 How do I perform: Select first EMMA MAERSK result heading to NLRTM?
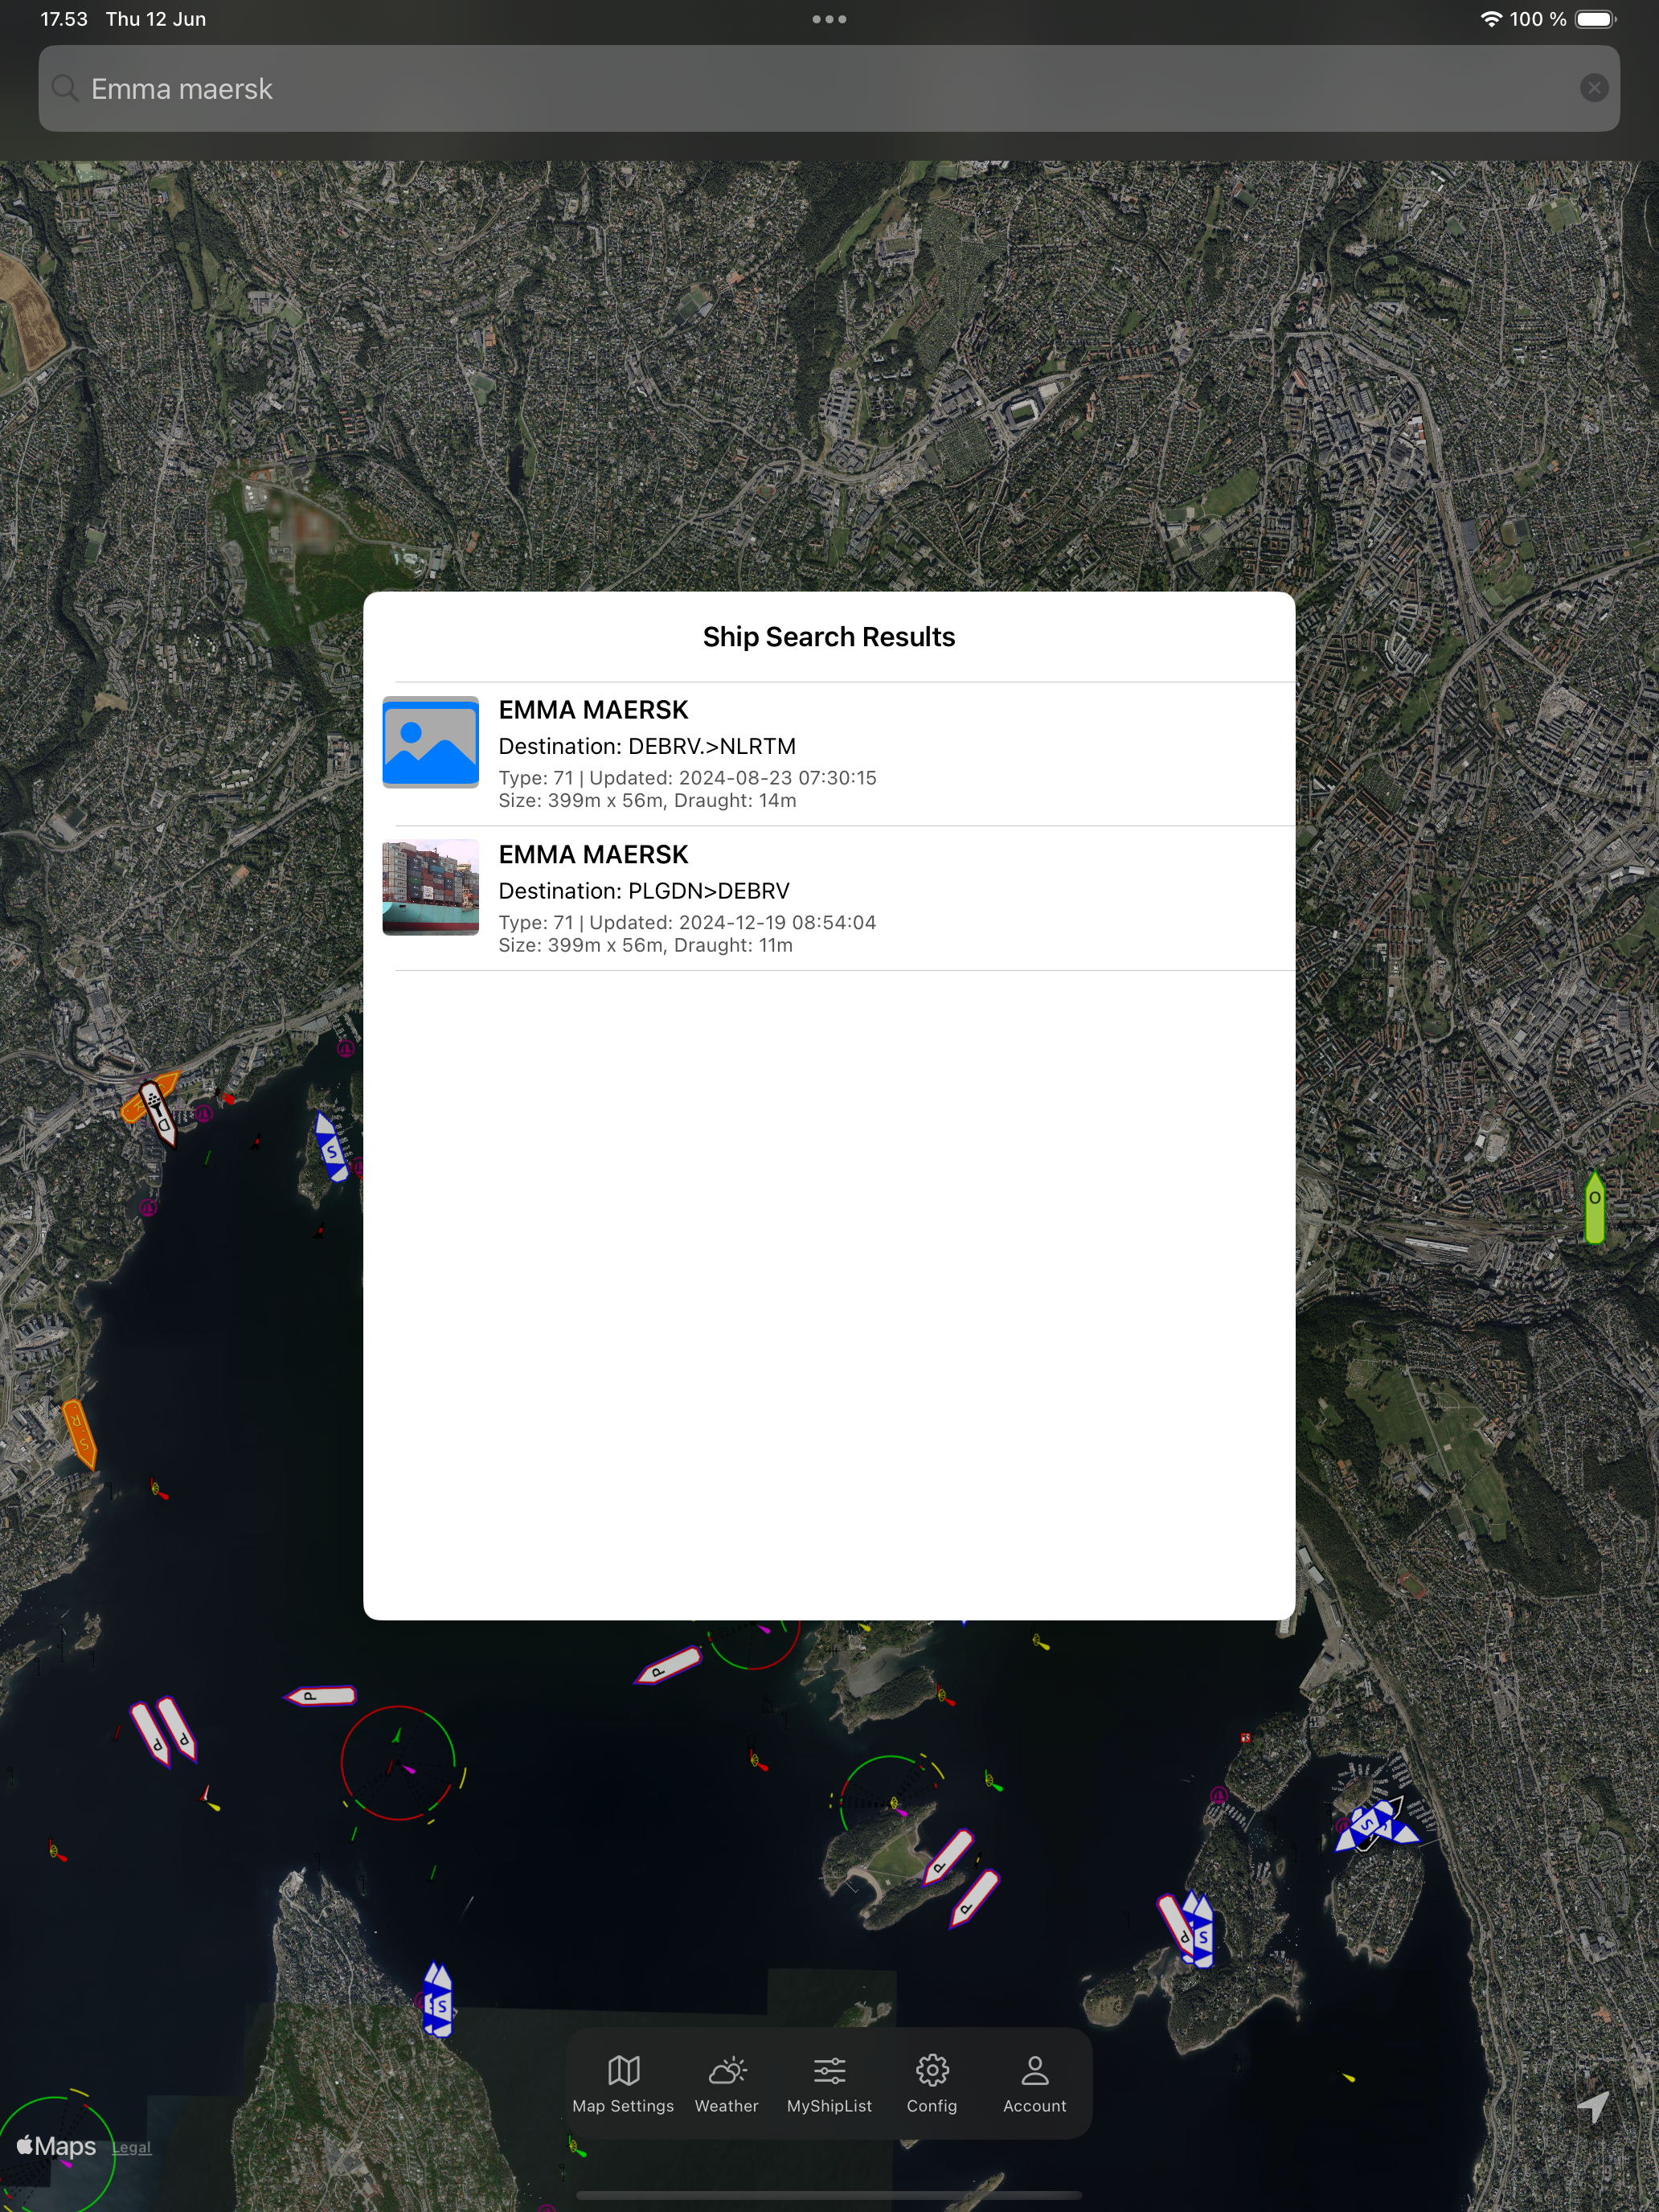point(829,754)
